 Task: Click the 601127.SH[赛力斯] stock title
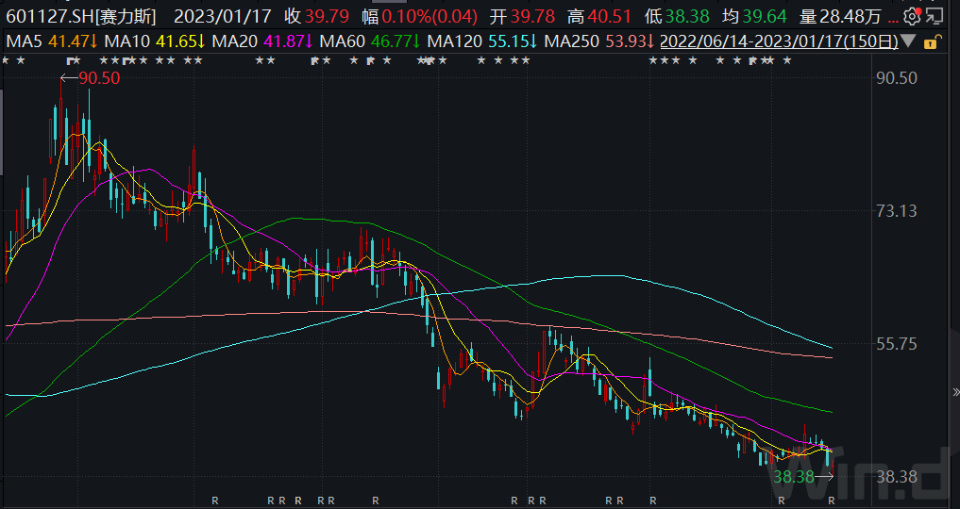pos(81,17)
